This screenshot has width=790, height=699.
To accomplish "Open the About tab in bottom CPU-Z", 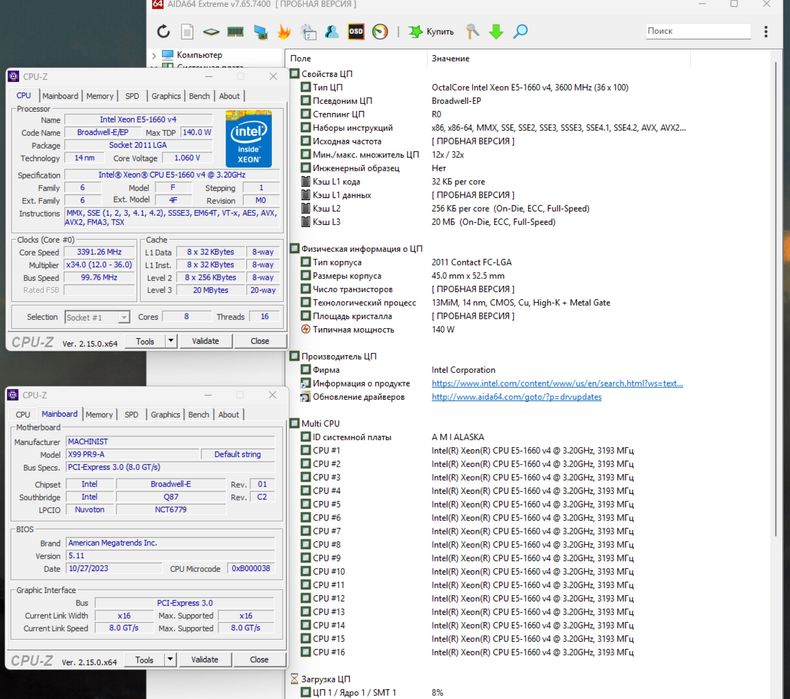I will pyautogui.click(x=229, y=414).
